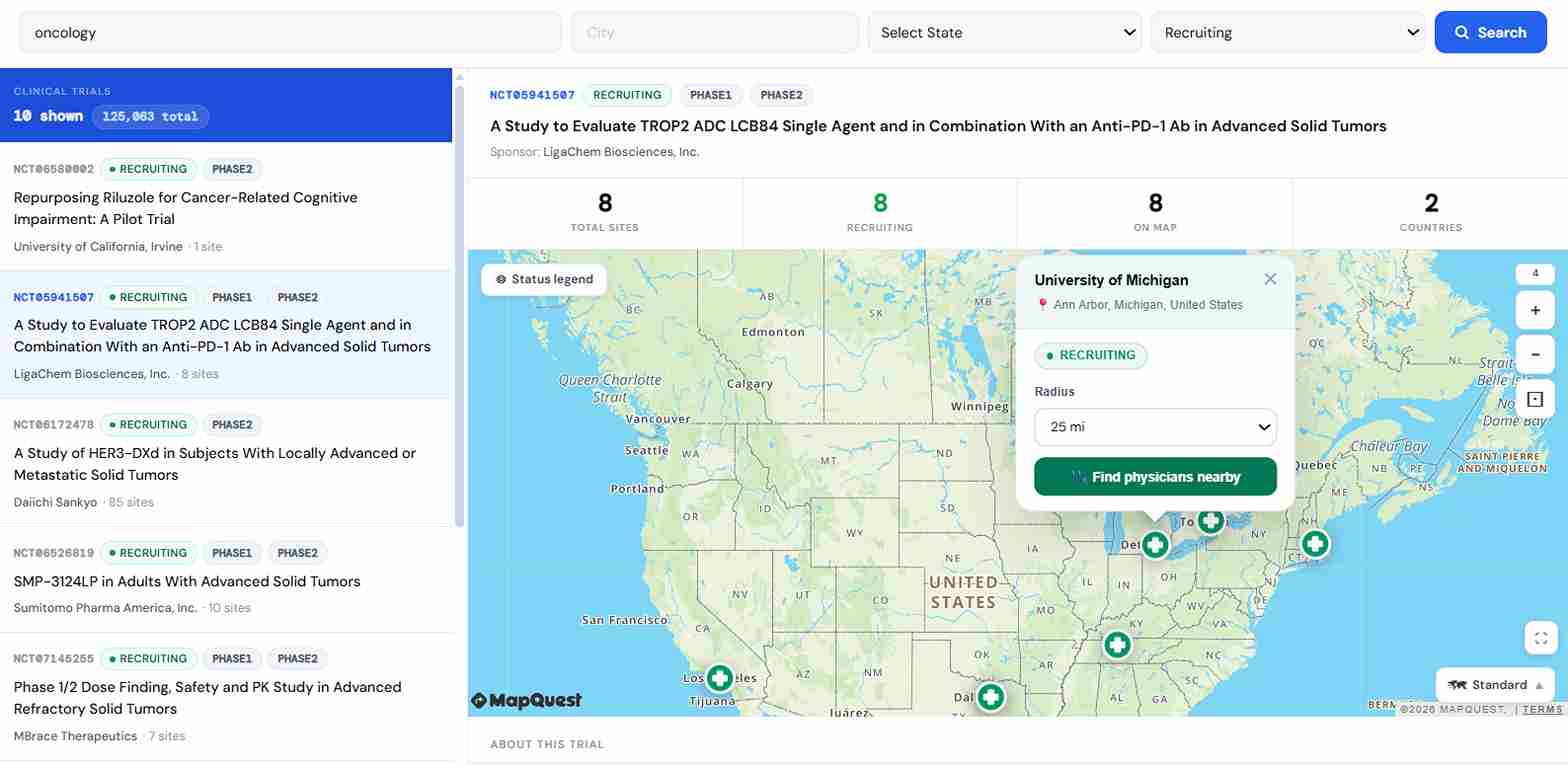Screen dimensions: 1568x765
Task: Click sponsor LigaChem Biosciences, Inc. in header
Action: (x=621, y=152)
